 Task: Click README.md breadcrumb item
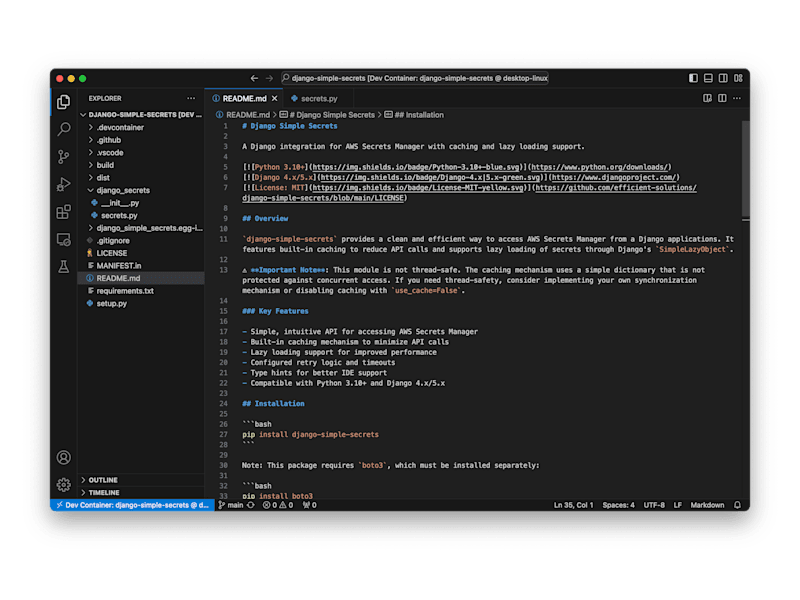tap(243, 115)
